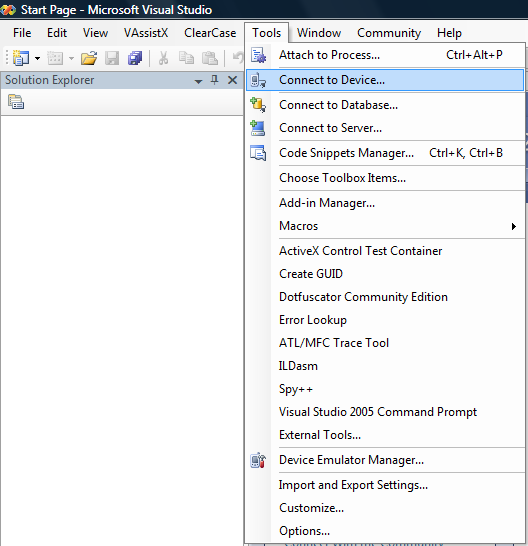
Task: Click the New Project toolbar icon
Action: click(x=21, y=58)
